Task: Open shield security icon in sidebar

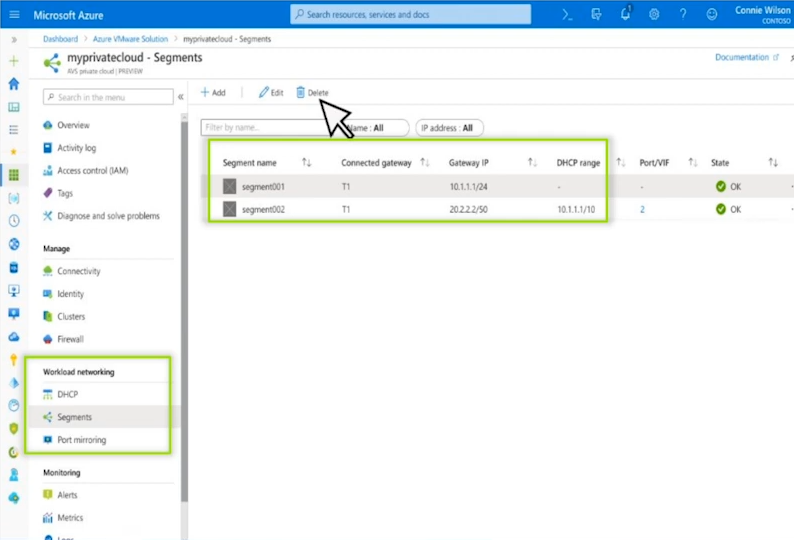Action: coord(14,429)
